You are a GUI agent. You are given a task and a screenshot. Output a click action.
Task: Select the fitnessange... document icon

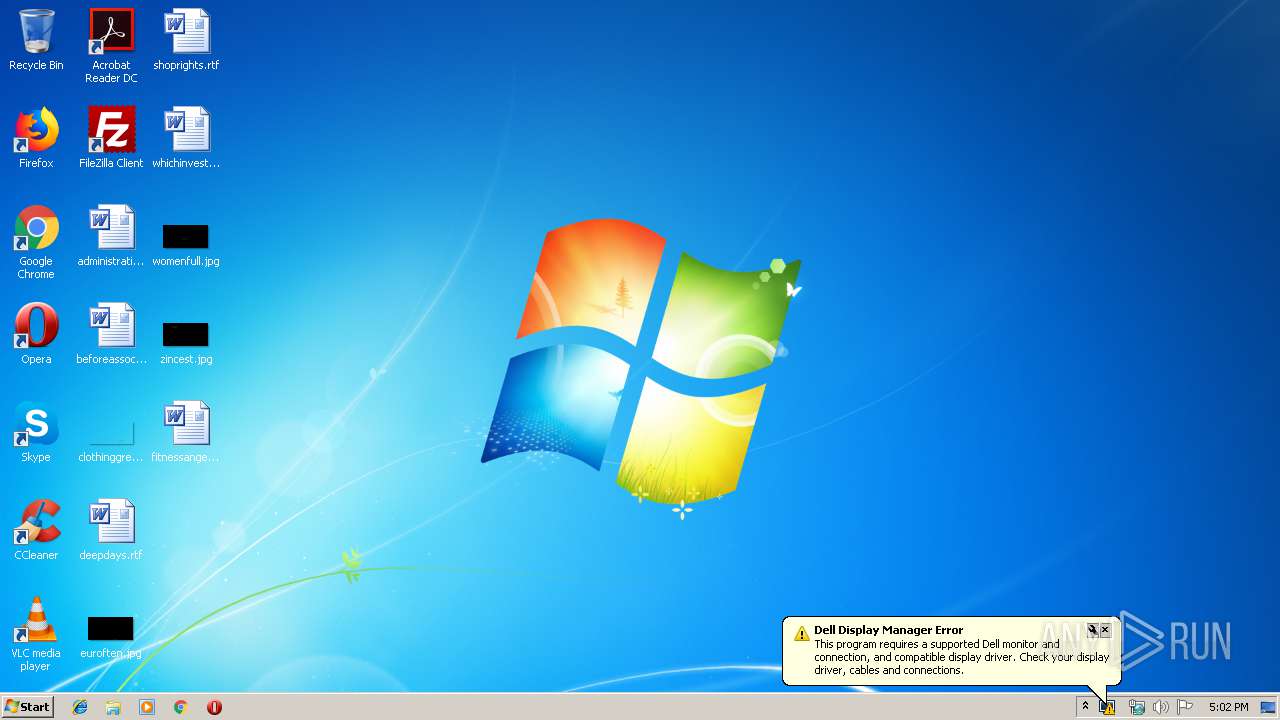[x=186, y=432]
